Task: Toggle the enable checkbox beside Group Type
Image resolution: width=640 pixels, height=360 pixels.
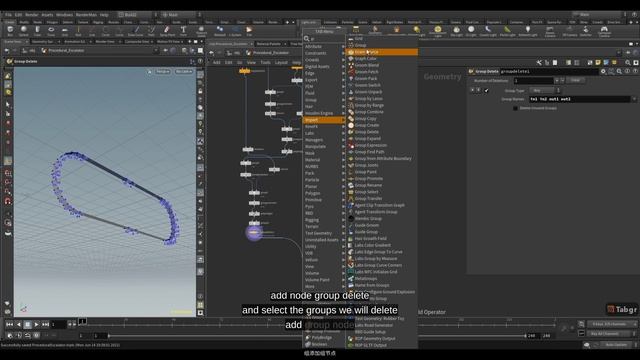Action: [x=486, y=91]
